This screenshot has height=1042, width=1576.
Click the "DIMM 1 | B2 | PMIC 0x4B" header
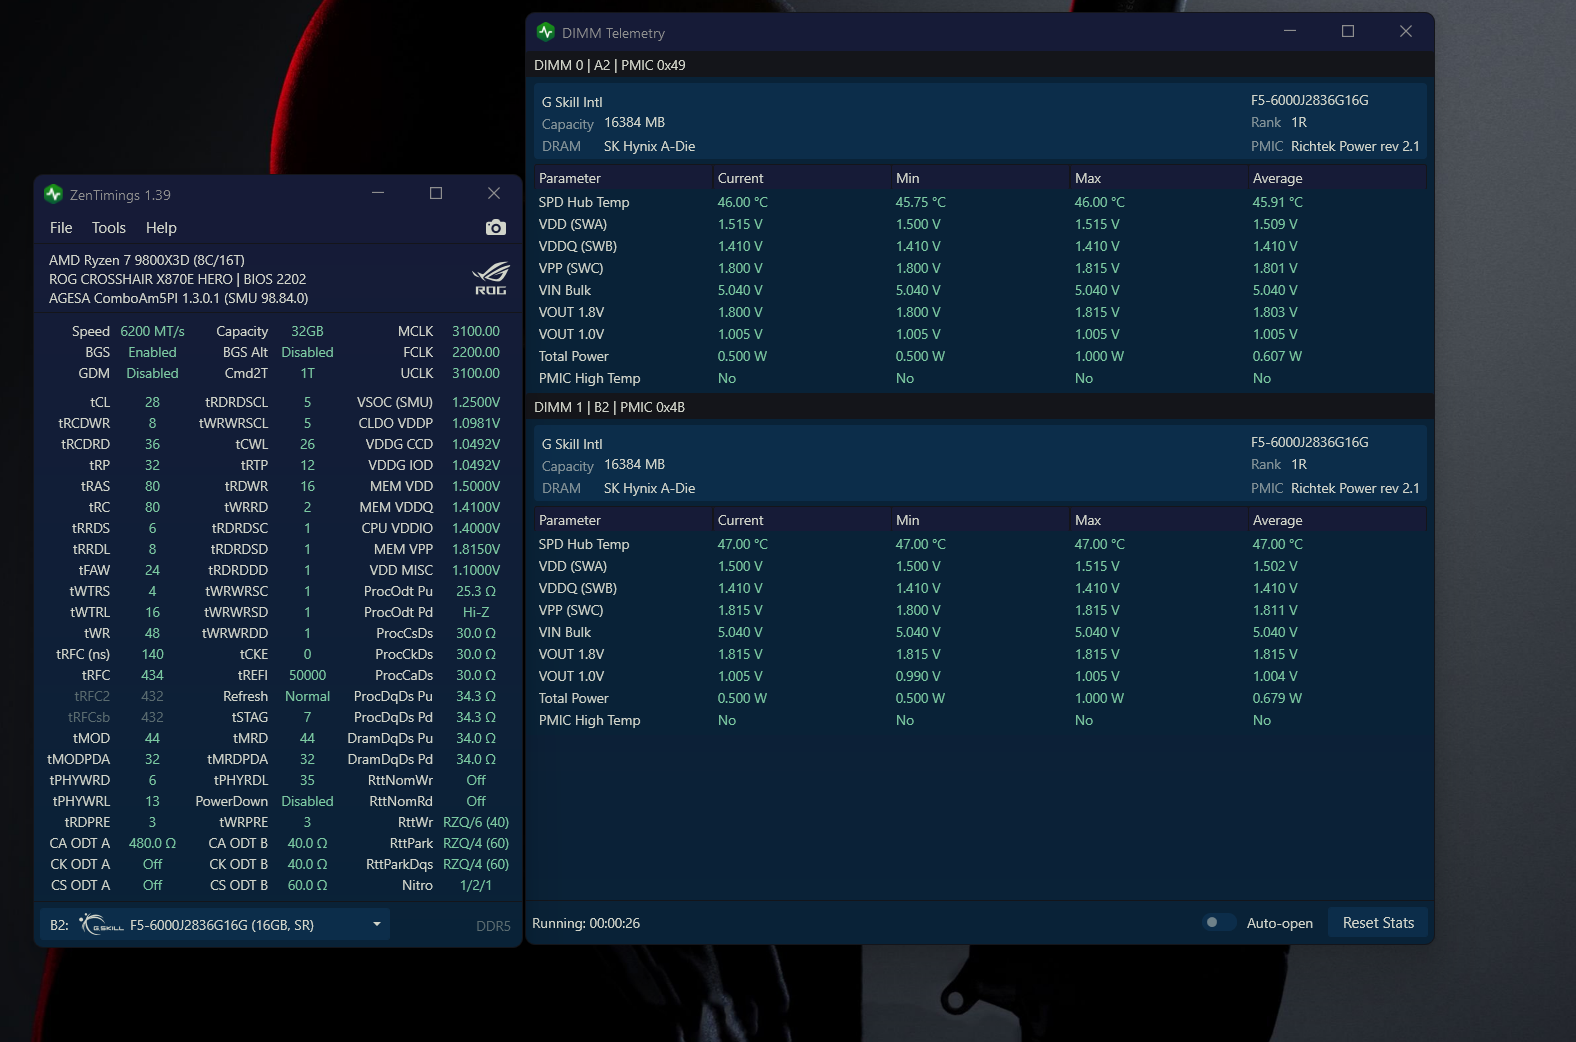pos(610,407)
